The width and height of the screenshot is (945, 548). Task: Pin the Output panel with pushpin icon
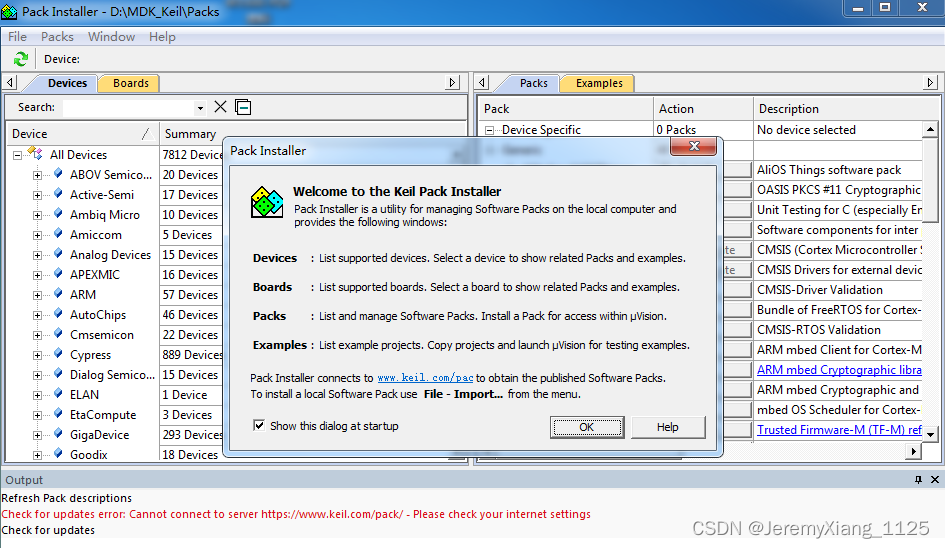pos(918,479)
